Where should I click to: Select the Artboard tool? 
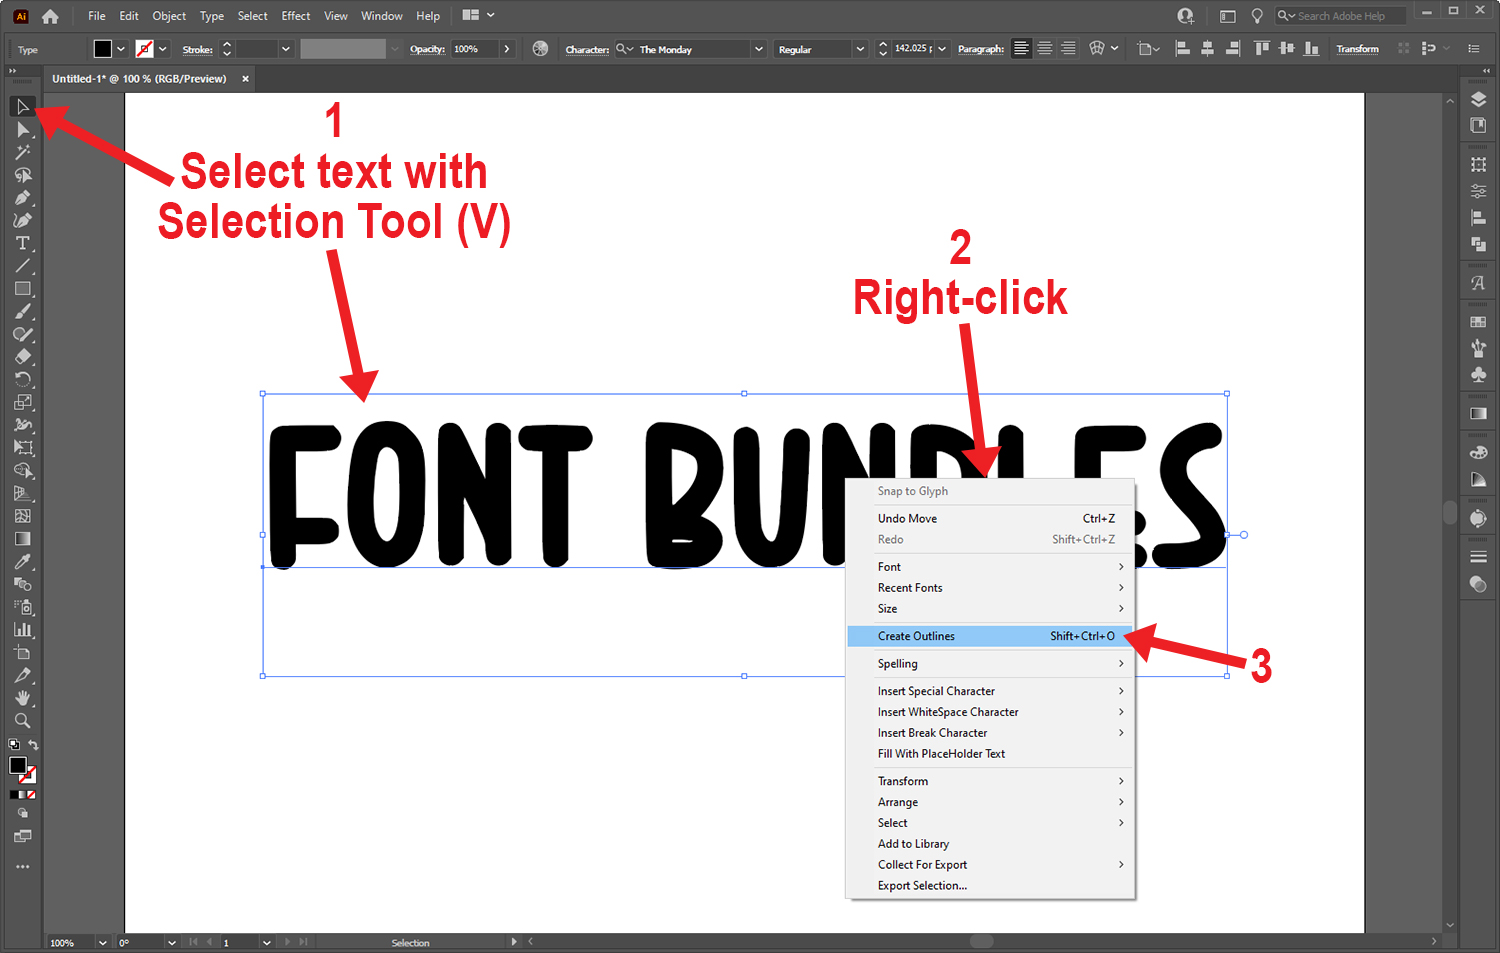click(x=22, y=653)
